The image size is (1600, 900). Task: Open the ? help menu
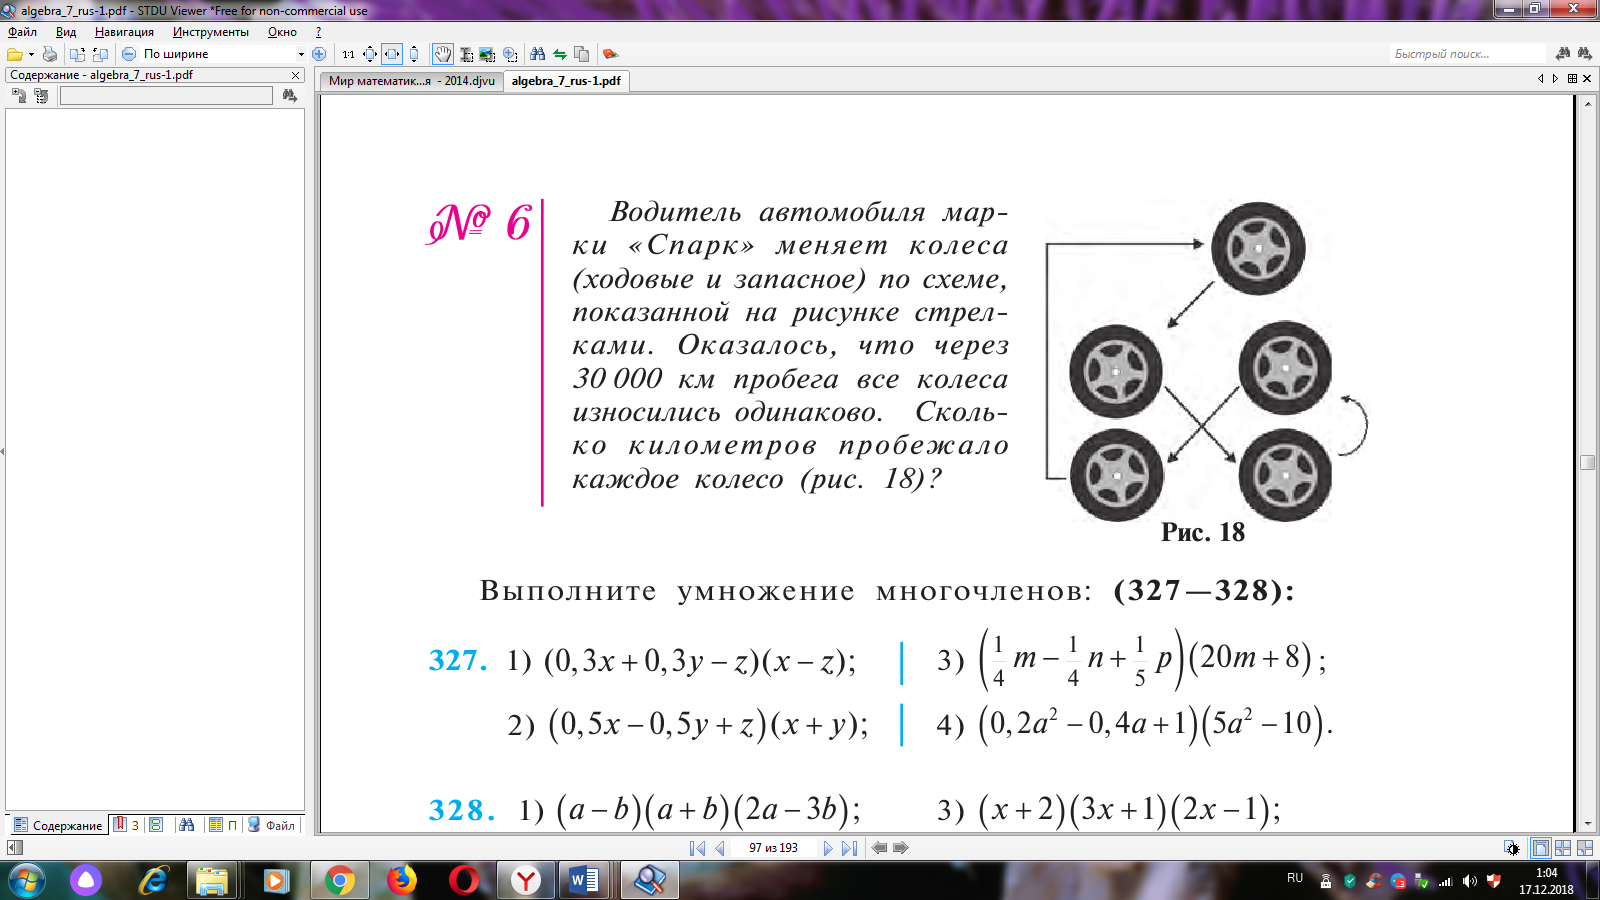coord(318,32)
